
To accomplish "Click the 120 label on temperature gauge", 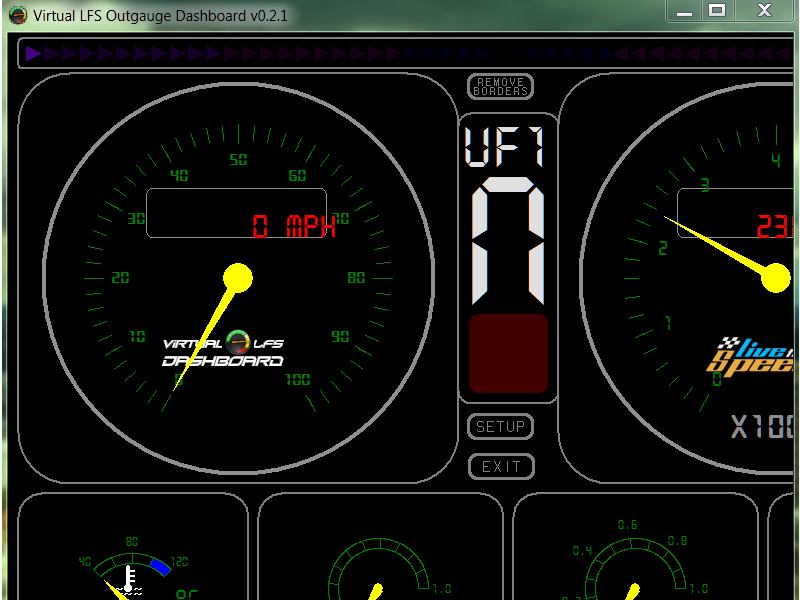I will tap(179, 562).
